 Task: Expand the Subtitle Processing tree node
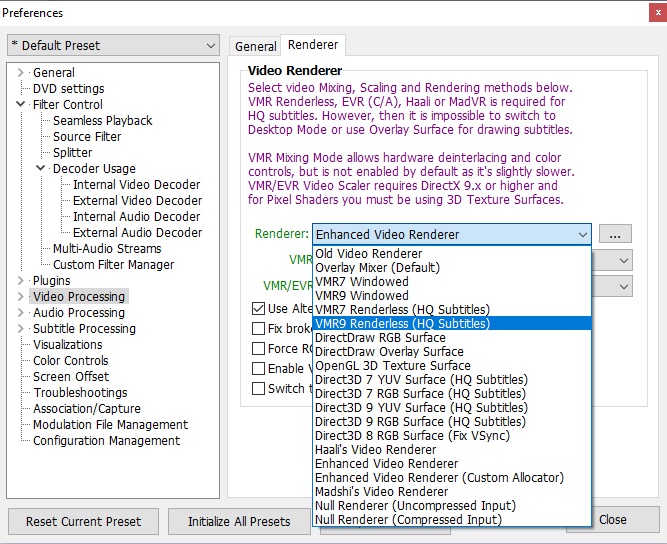click(20, 328)
